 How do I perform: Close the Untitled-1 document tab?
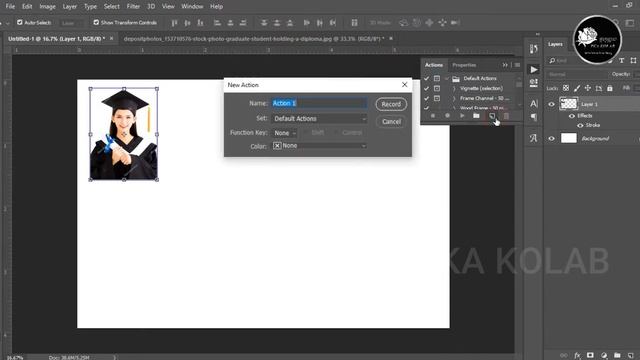111,38
